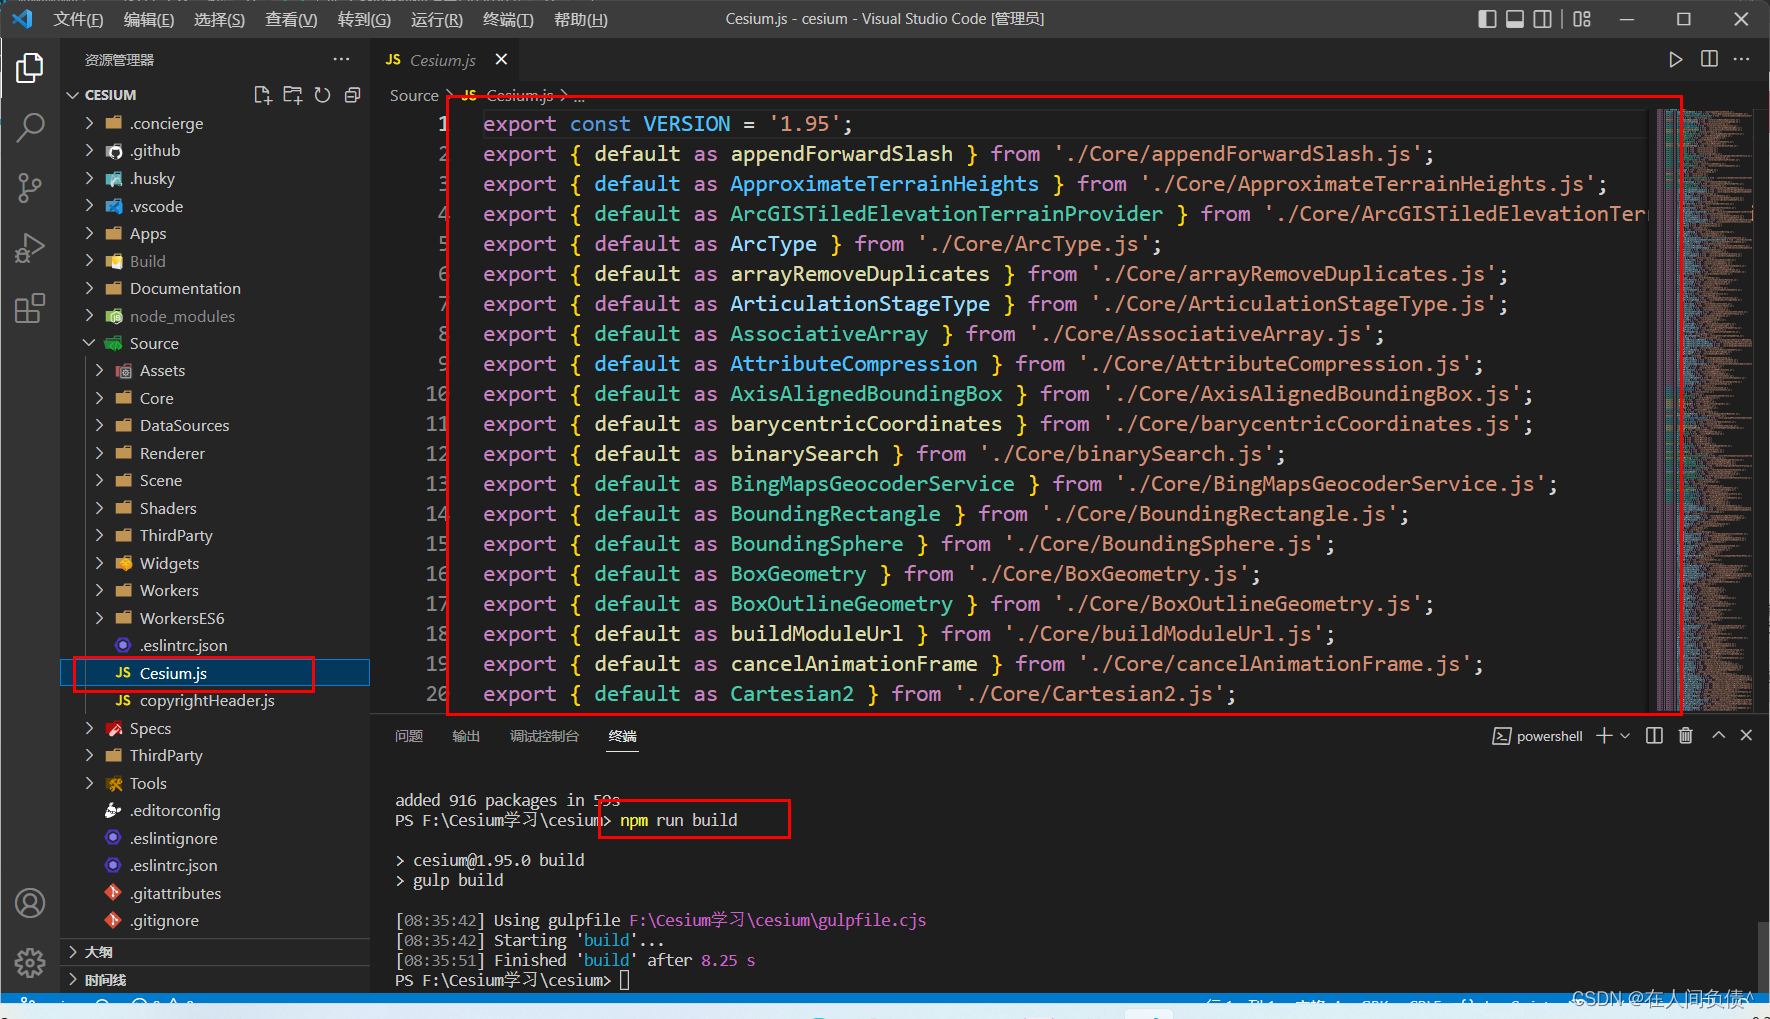Open the 运行(R) menu

[436, 20]
